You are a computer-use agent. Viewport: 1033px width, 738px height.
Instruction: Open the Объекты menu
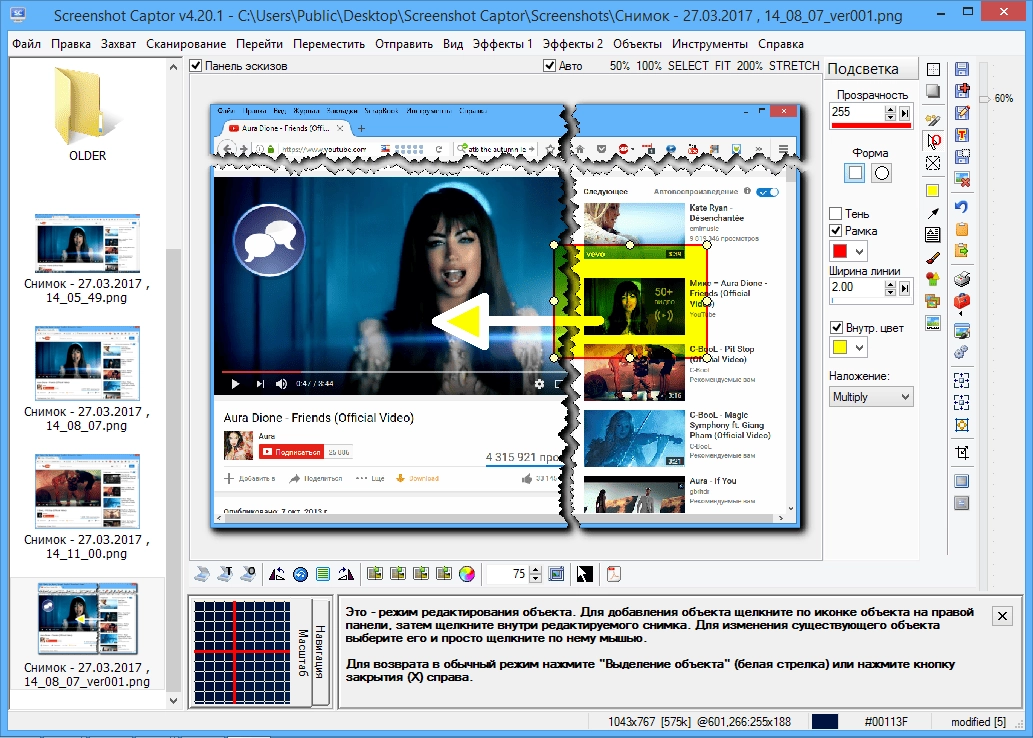click(637, 44)
